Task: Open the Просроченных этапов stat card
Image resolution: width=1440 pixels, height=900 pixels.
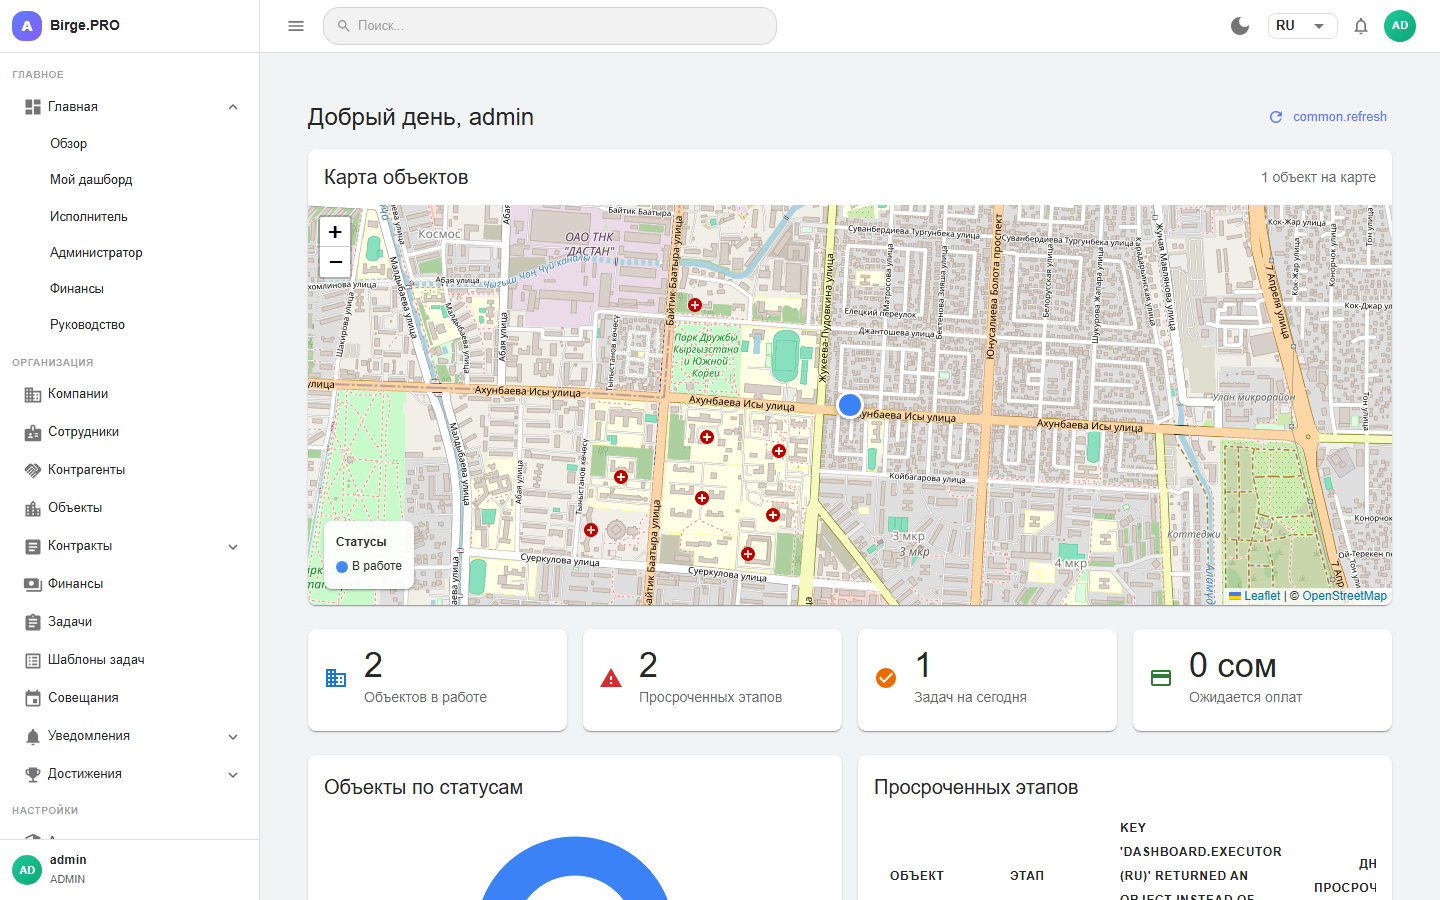Action: coord(712,680)
